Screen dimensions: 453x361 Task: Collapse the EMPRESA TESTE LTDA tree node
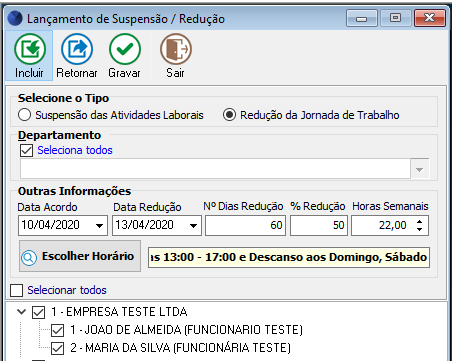pyautogui.click(x=22, y=312)
